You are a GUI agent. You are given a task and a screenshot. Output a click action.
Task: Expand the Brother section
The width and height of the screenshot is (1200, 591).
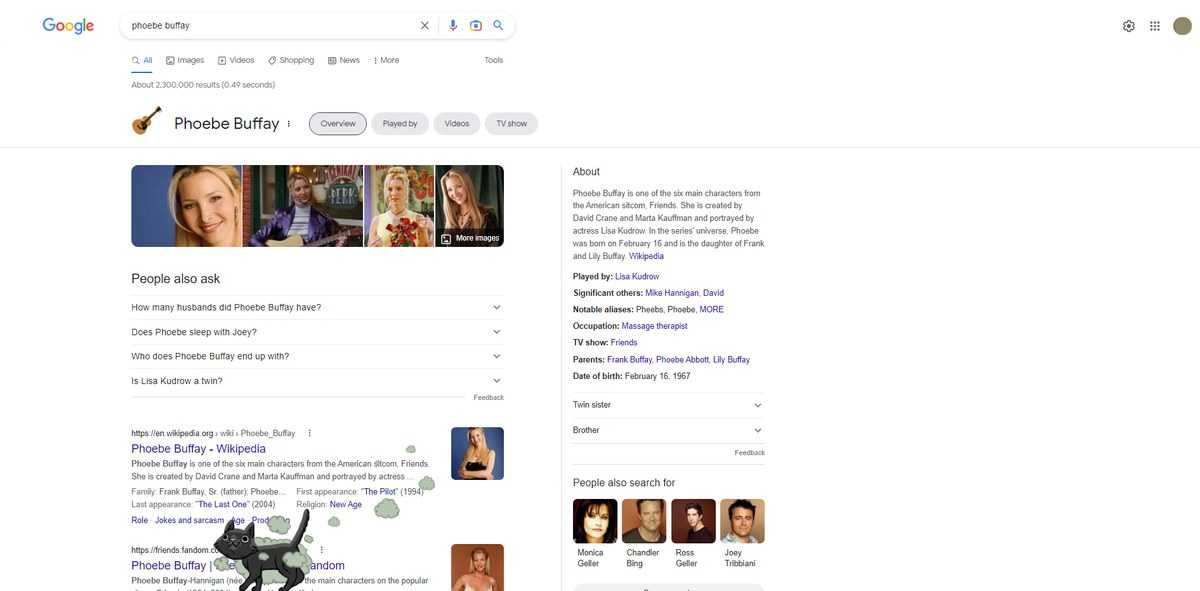tap(757, 430)
